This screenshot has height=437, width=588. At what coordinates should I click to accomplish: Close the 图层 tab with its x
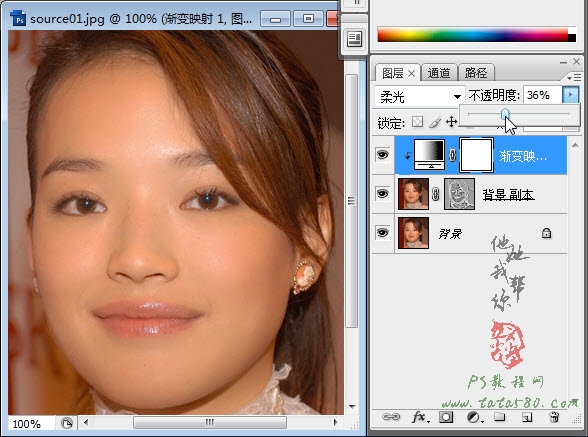[411, 74]
